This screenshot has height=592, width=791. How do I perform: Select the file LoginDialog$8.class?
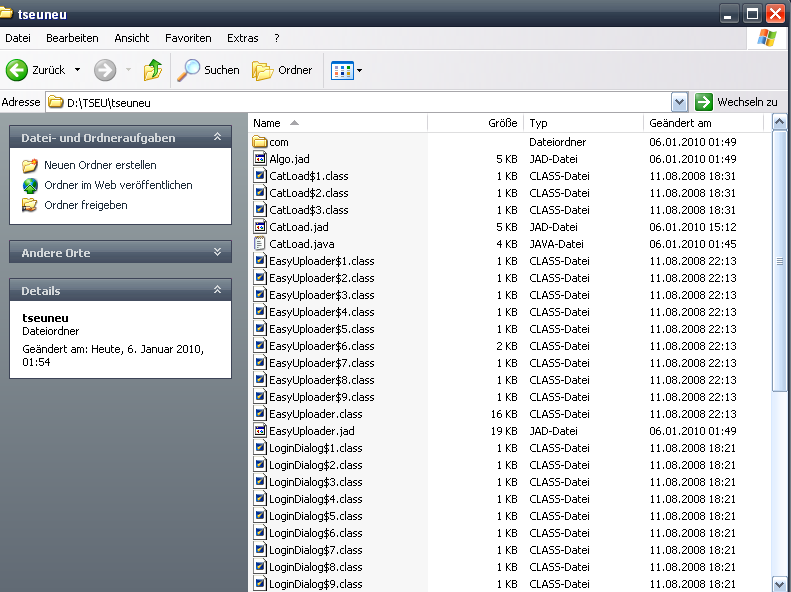(316, 567)
